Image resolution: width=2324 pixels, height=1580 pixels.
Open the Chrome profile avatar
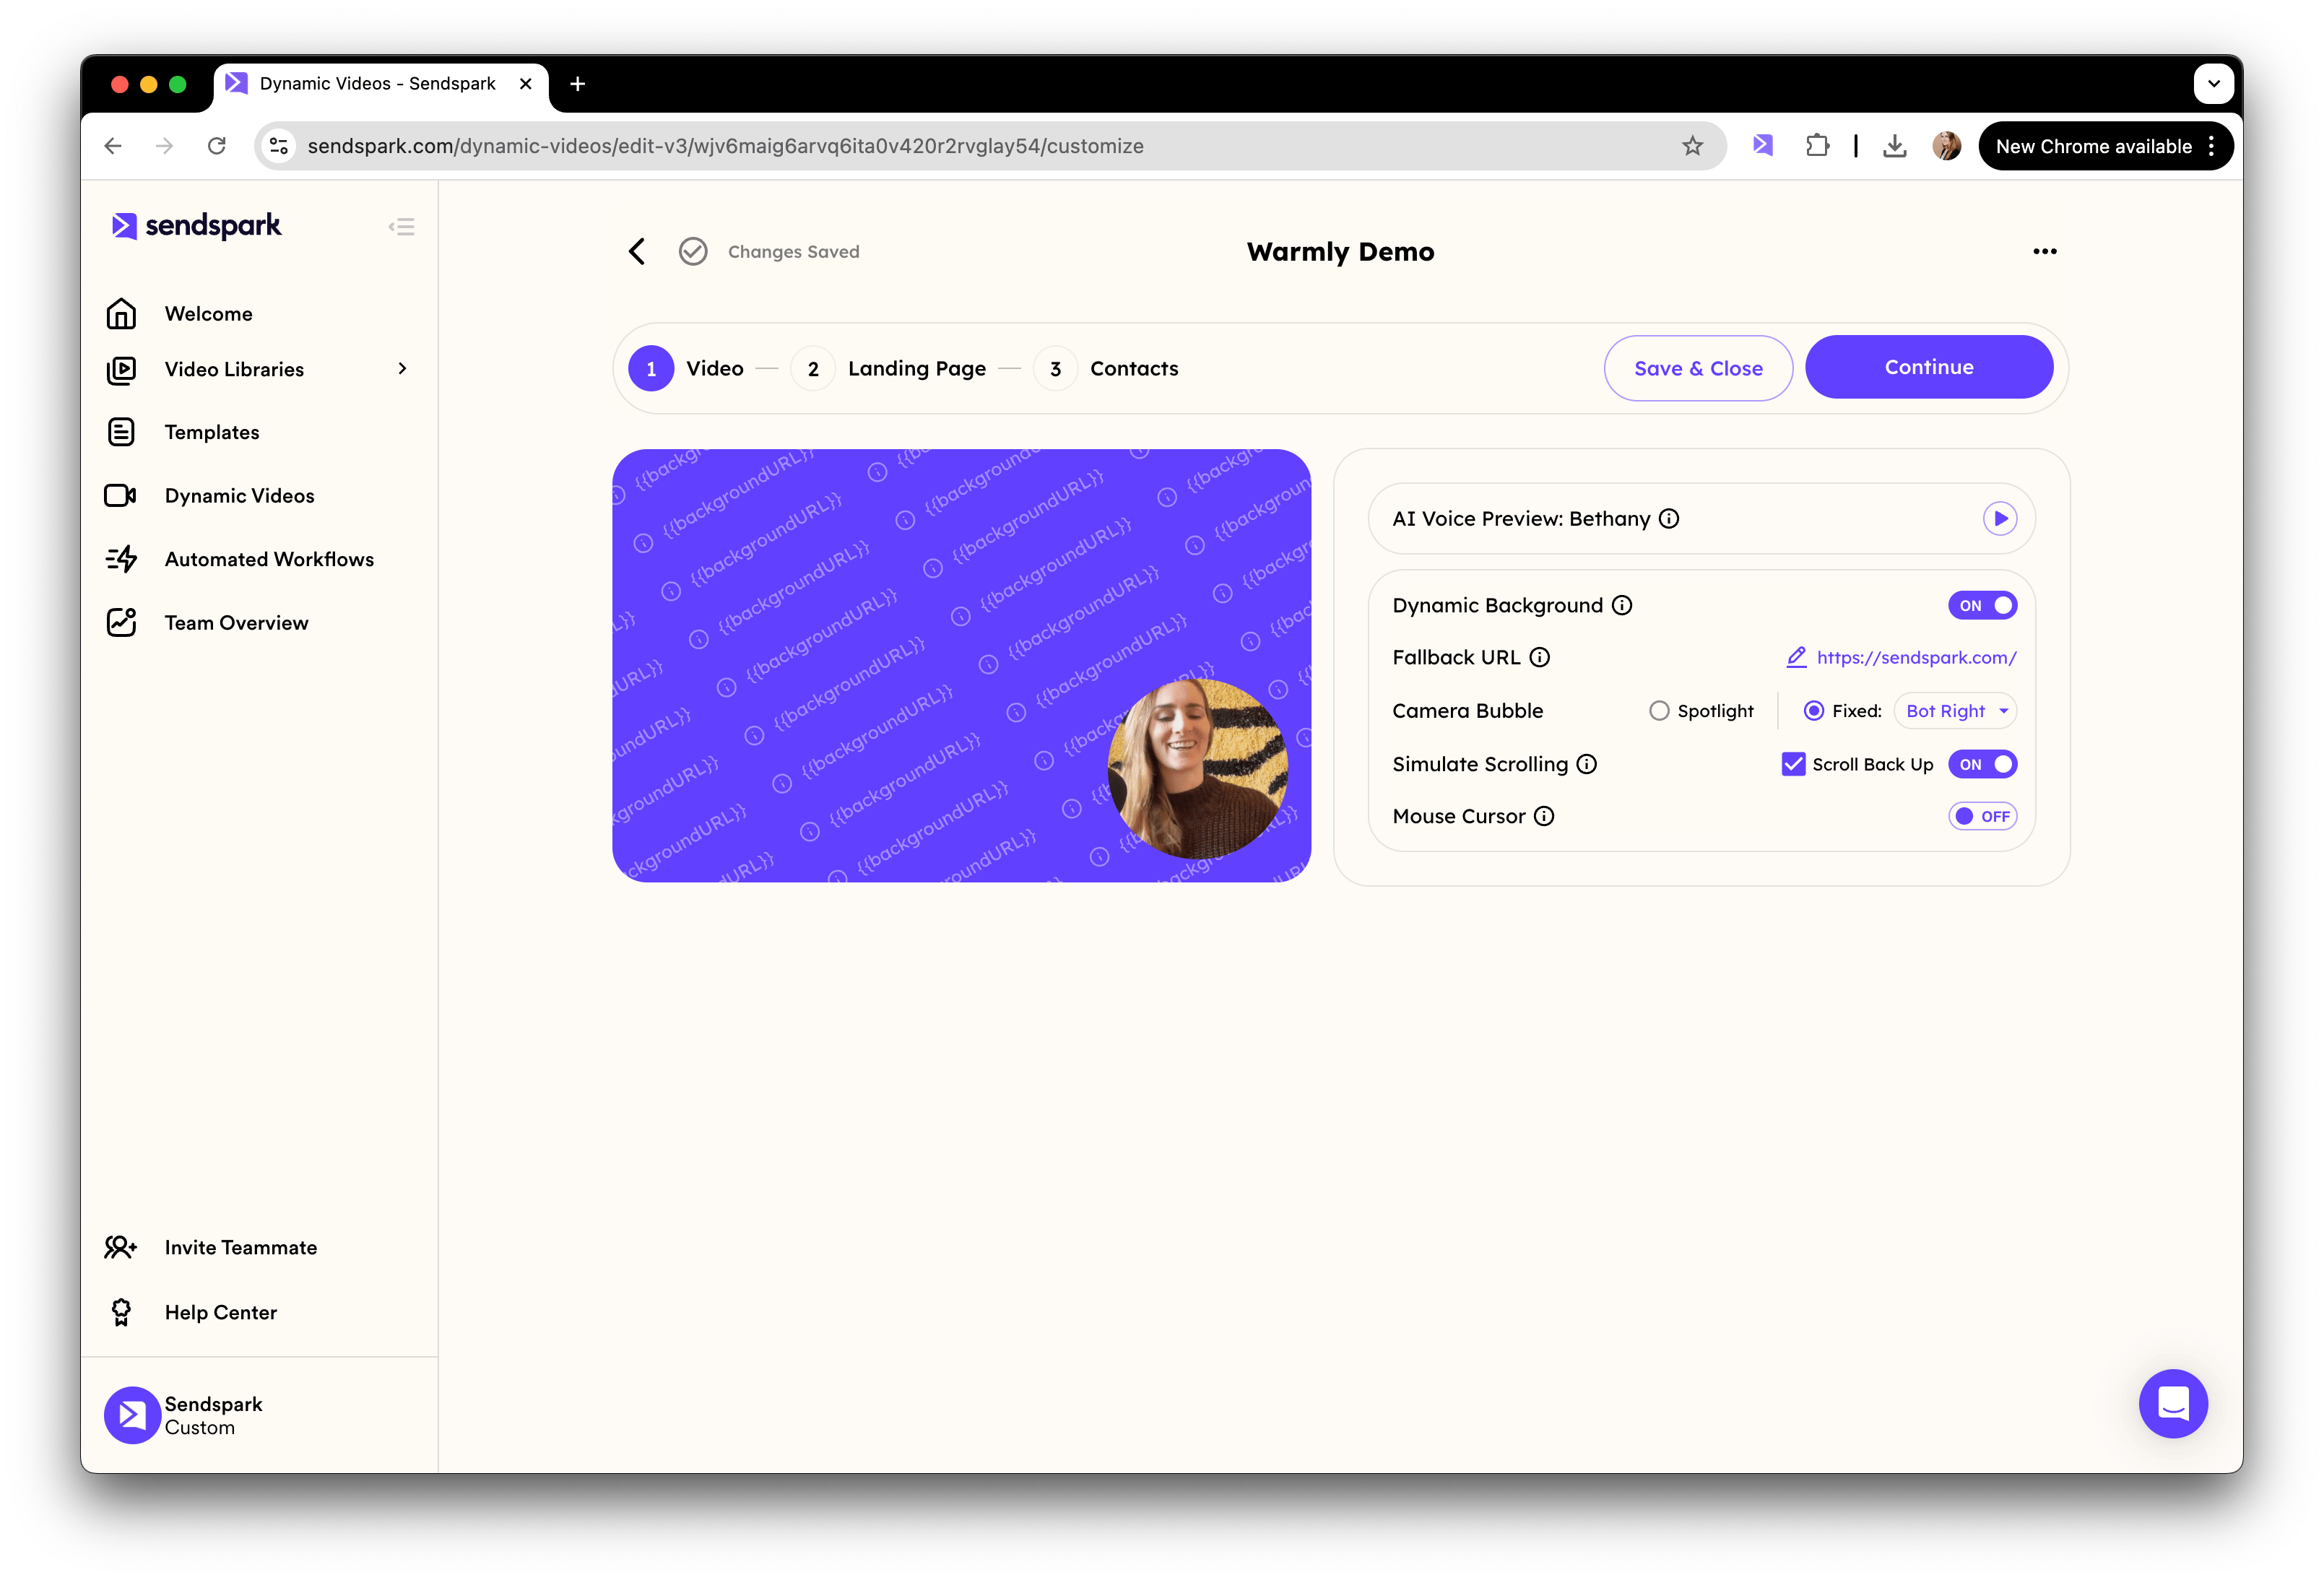1946,146
